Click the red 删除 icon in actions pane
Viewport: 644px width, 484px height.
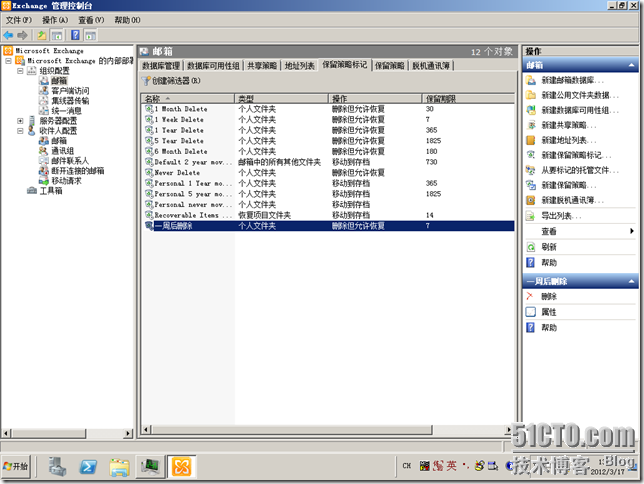pyautogui.click(x=531, y=297)
